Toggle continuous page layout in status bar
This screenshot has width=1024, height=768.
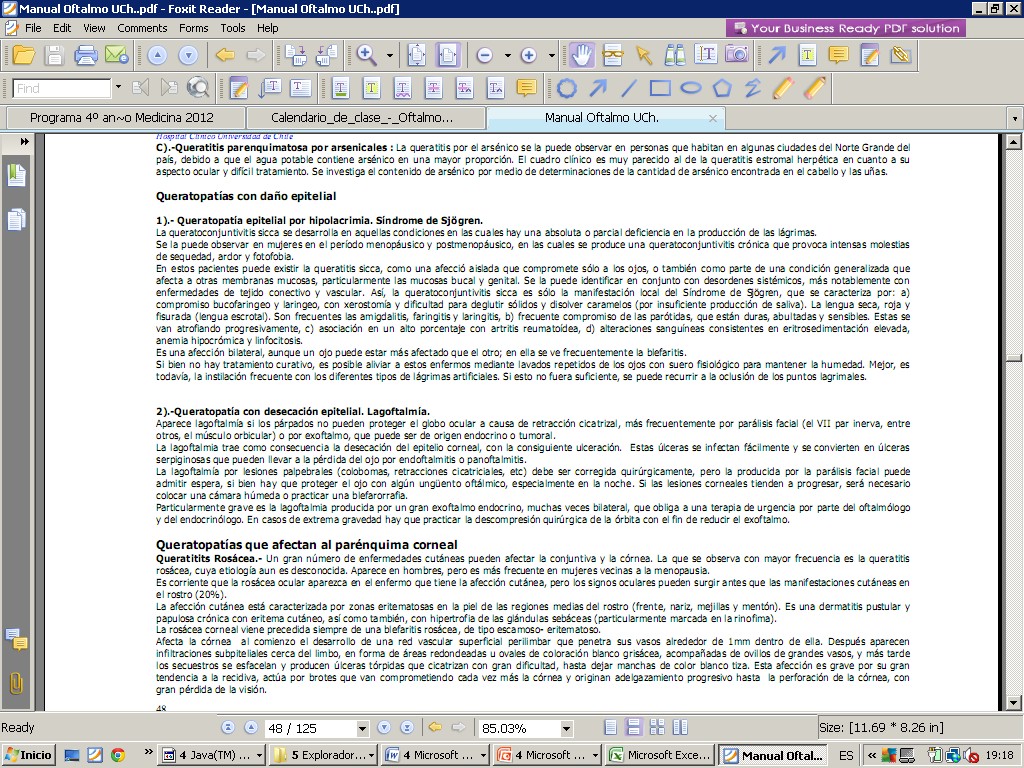[633, 728]
